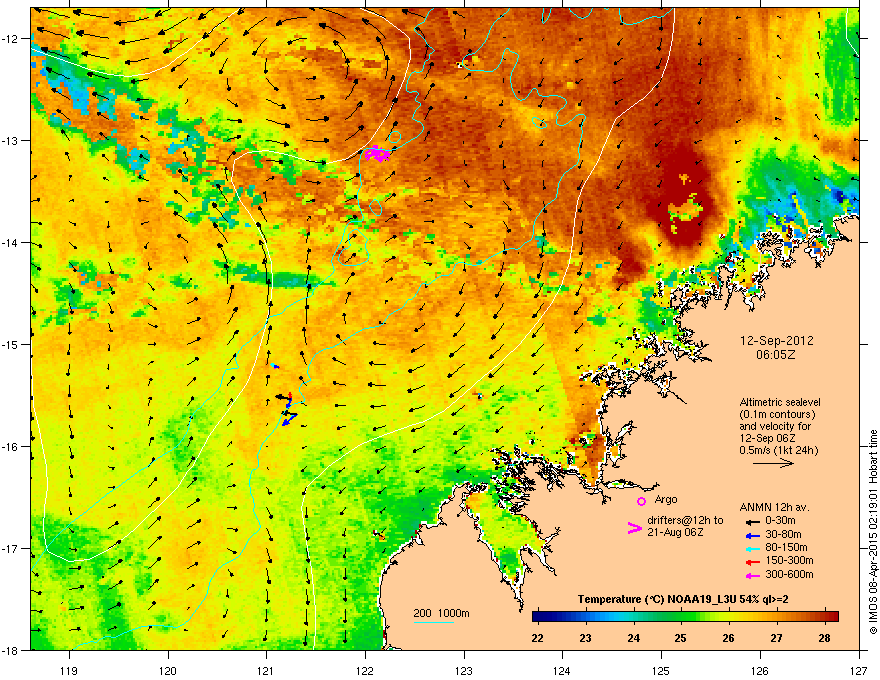
Task: Click the IMOS copyright vertical text
Action: (x=873, y=532)
